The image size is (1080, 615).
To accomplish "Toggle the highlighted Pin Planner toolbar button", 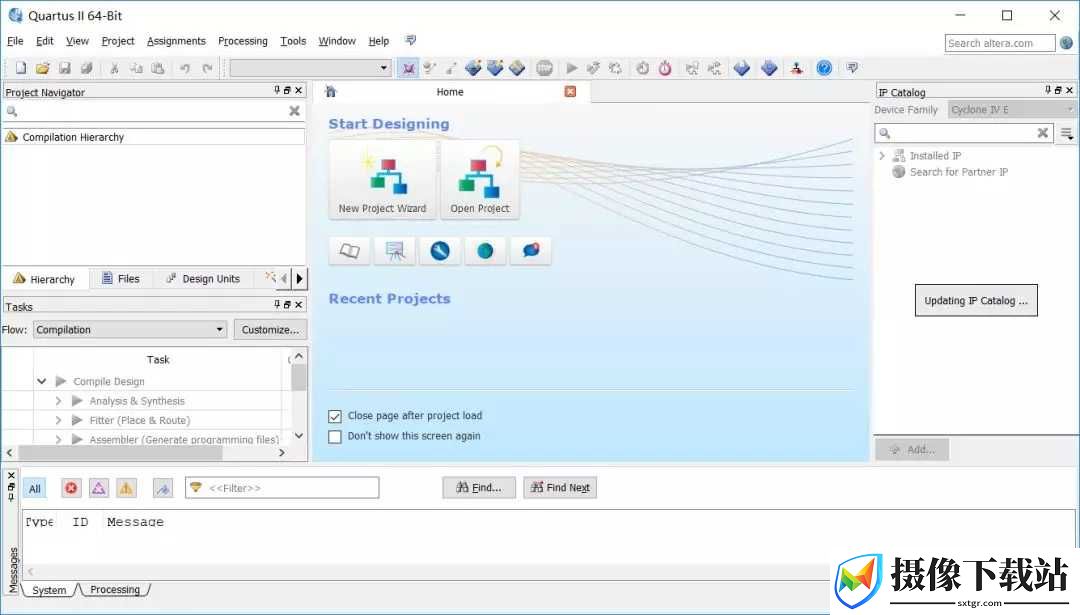I will coord(408,68).
